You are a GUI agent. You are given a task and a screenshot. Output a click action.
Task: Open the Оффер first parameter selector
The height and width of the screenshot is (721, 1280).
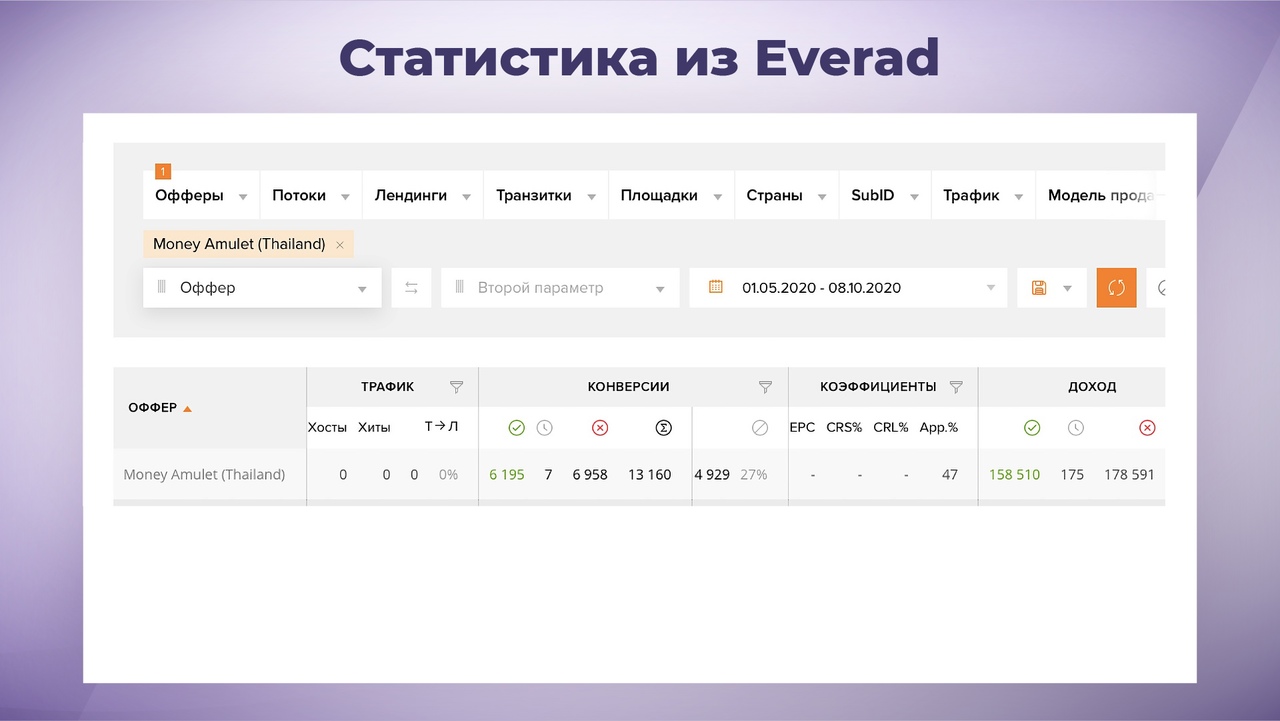click(x=262, y=287)
